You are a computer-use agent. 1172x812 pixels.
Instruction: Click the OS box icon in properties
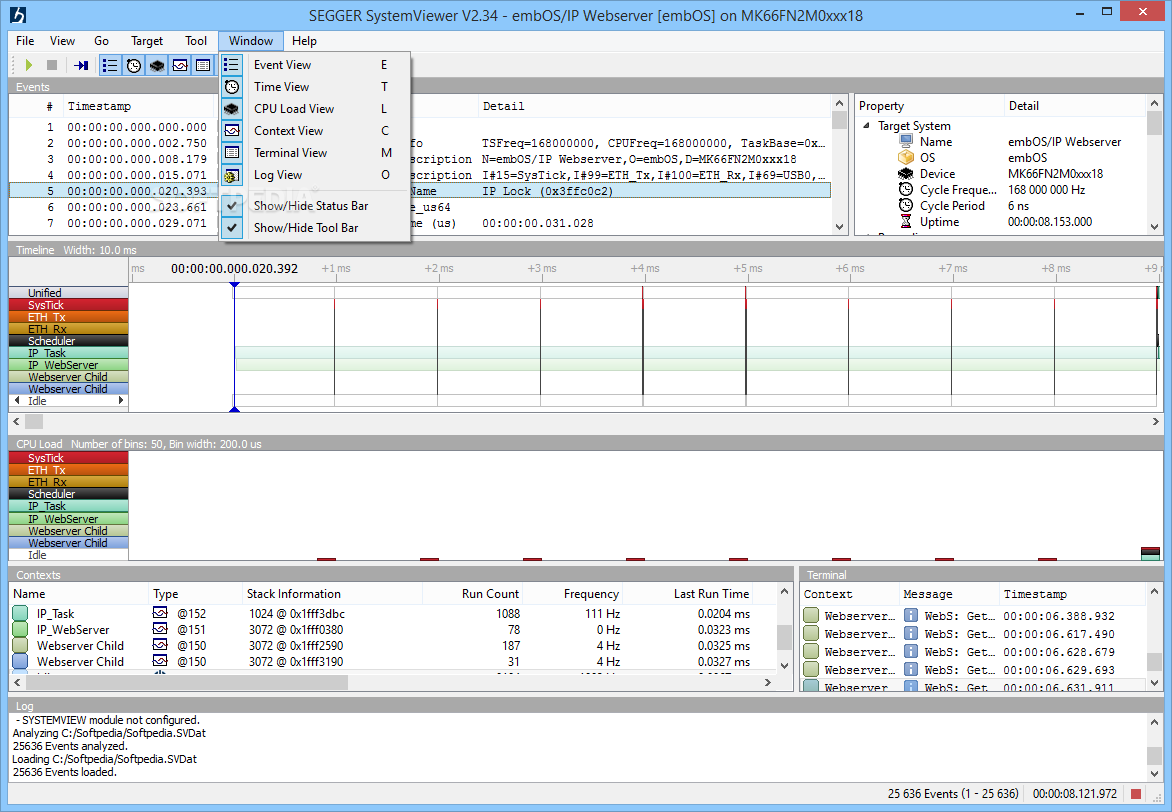pos(906,158)
